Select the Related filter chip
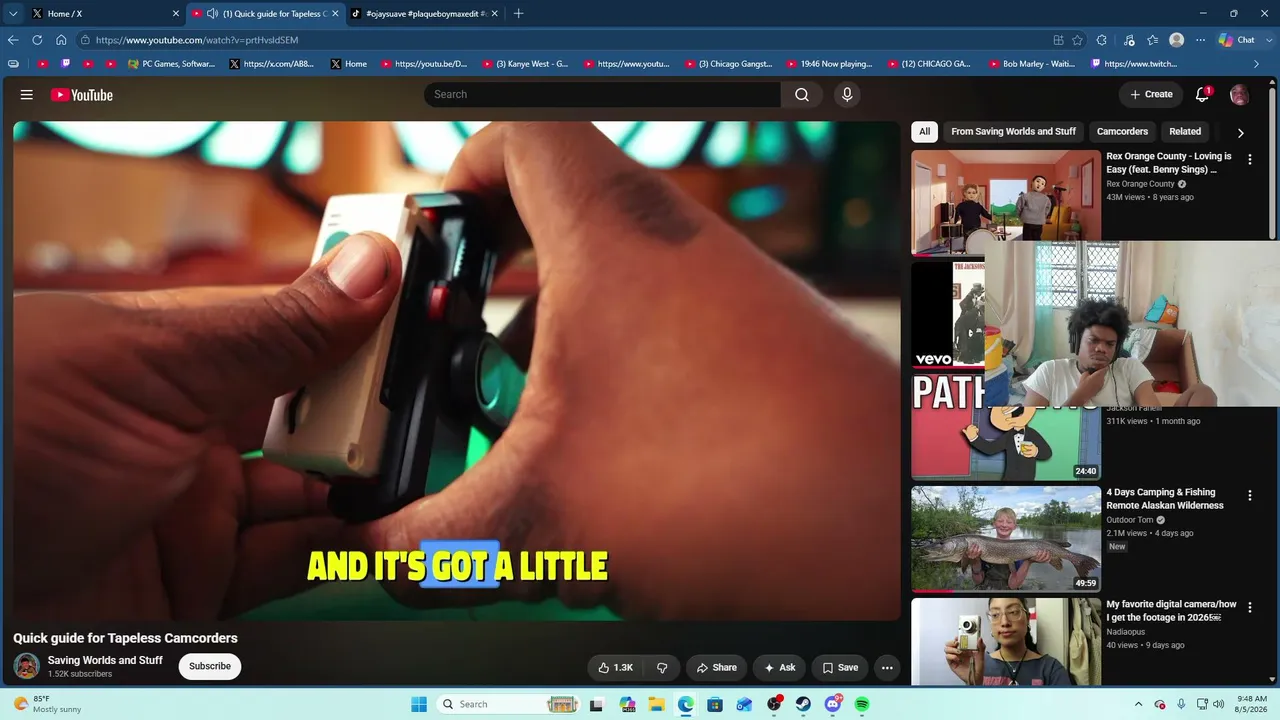Image resolution: width=1280 pixels, height=720 pixels. click(1185, 131)
